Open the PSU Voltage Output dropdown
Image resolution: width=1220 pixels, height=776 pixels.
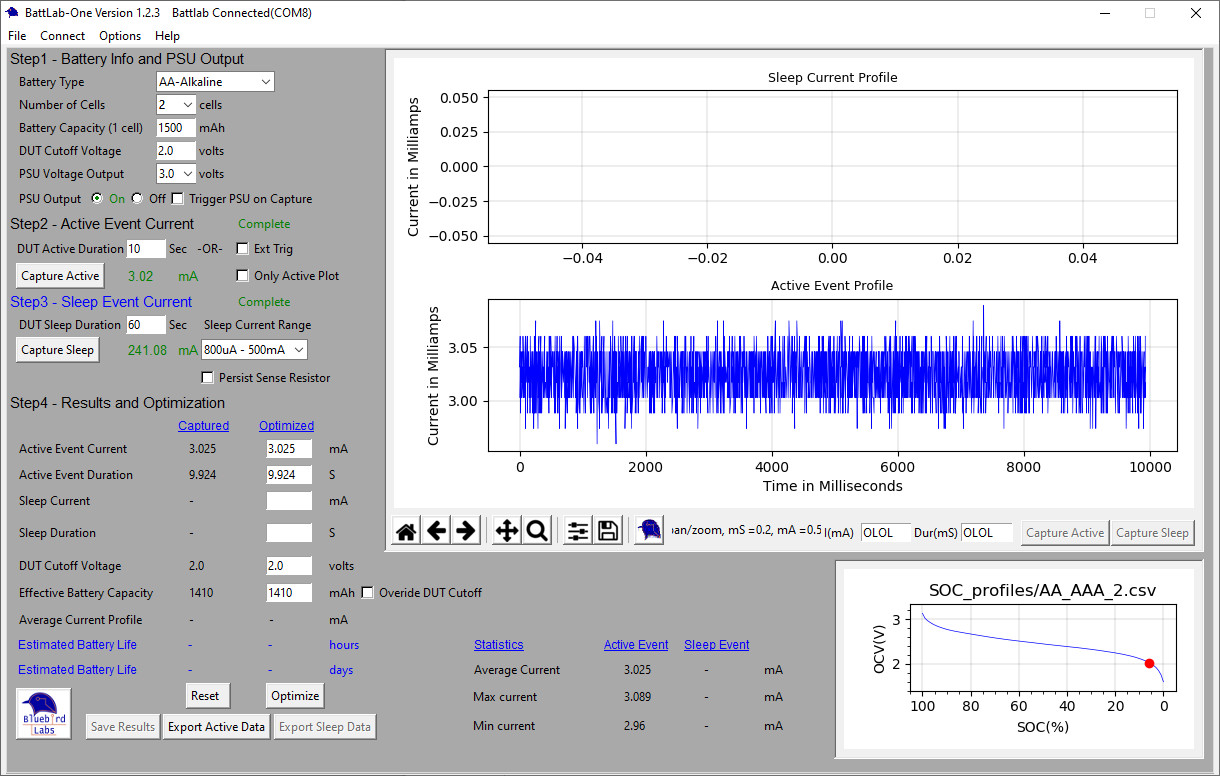pyautogui.click(x=176, y=174)
